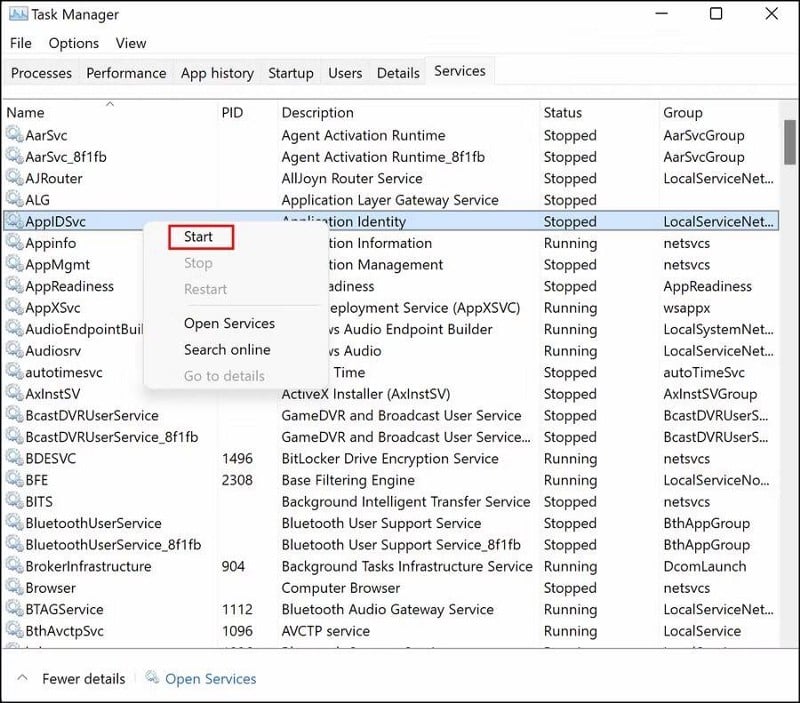This screenshot has height=703, width=800.
Task: Click the gear icon beside BFE
Action: click(14, 480)
